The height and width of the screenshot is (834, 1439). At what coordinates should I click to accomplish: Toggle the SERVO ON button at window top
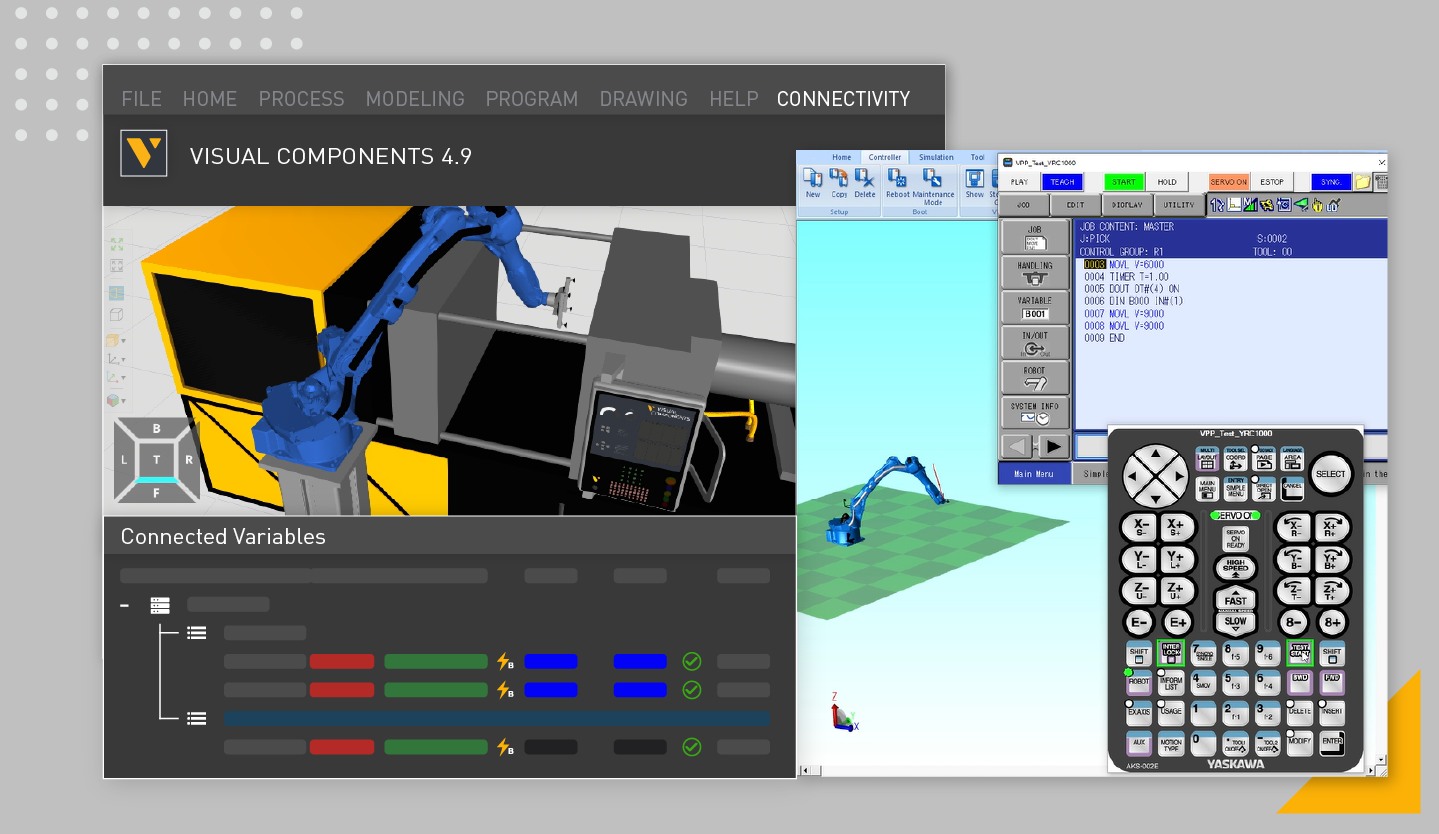click(x=1228, y=182)
